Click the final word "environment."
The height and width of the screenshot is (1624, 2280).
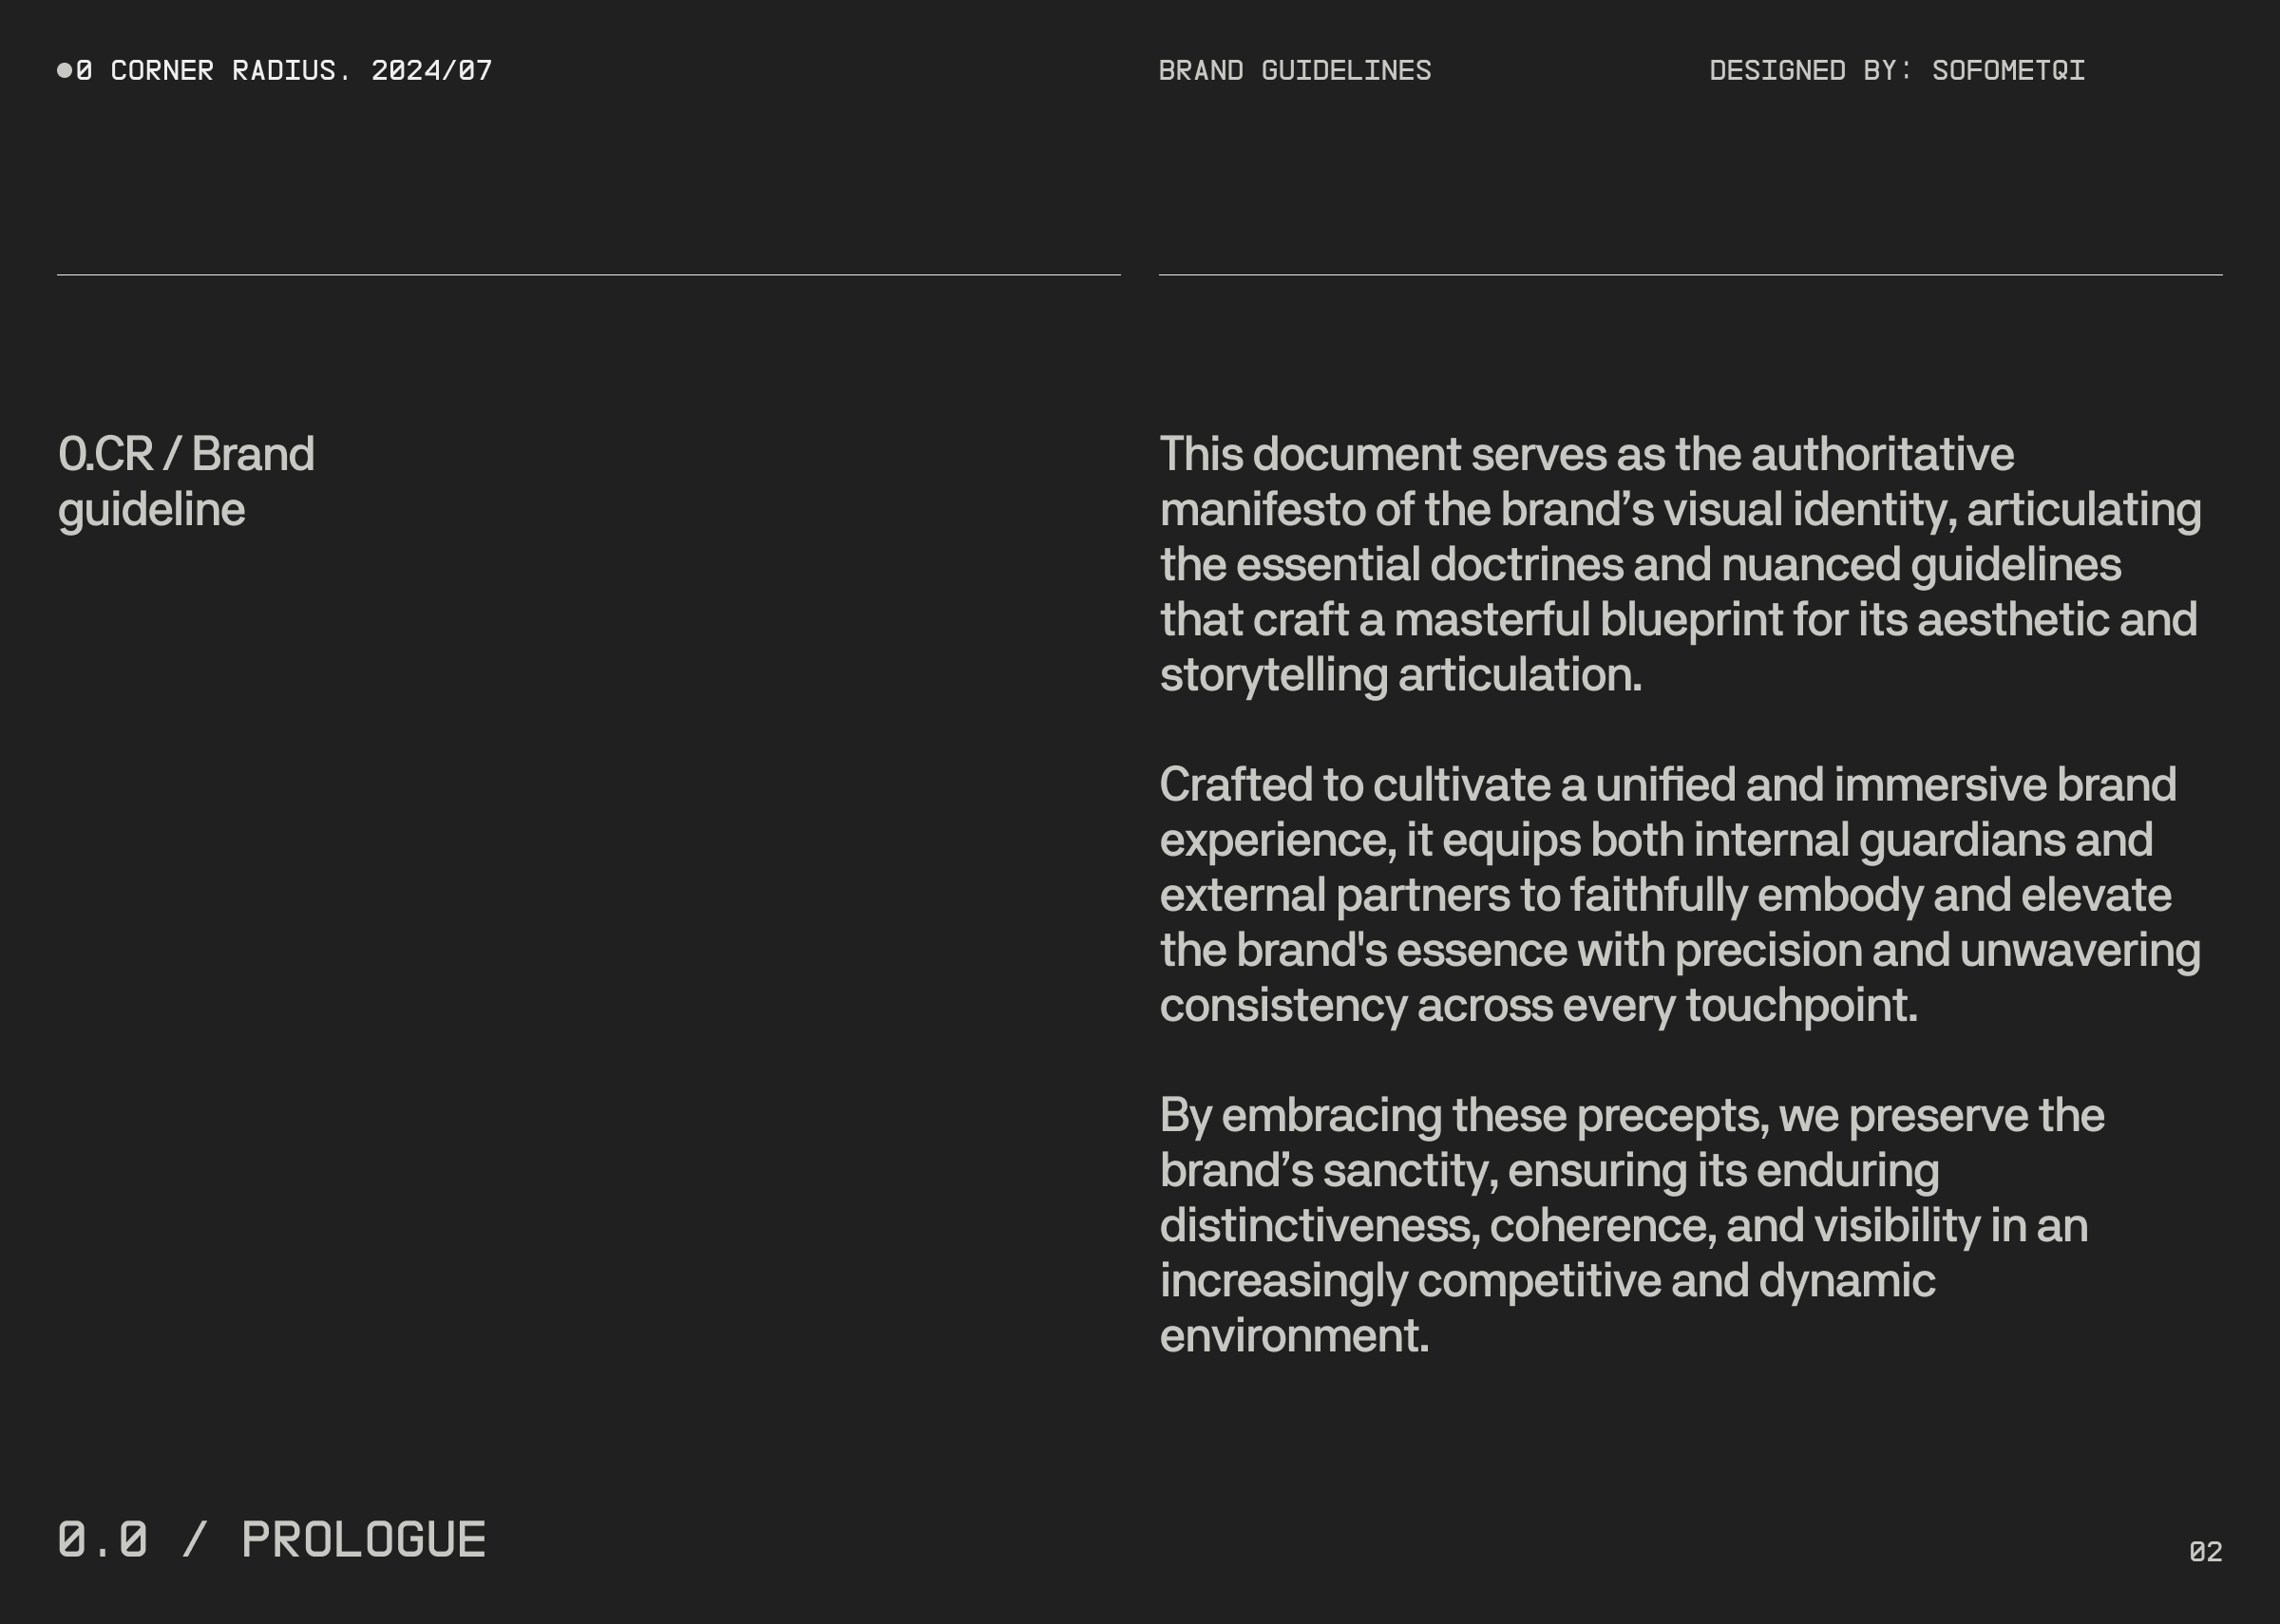[1294, 1335]
